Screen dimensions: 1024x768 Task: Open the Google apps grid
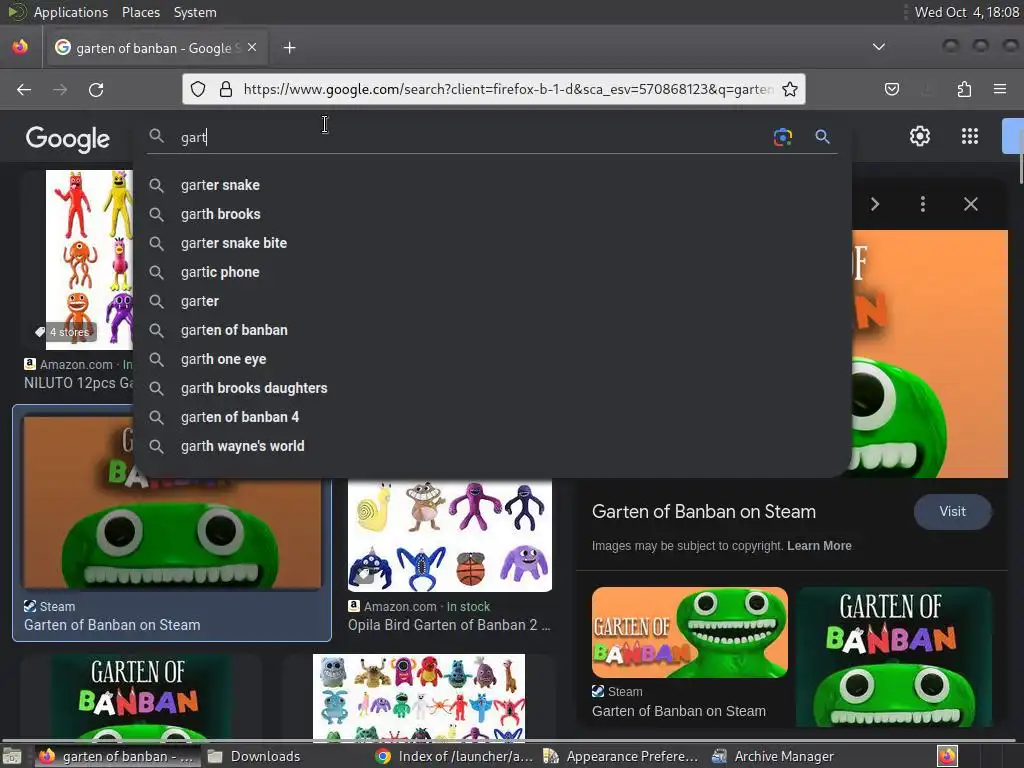tap(970, 136)
